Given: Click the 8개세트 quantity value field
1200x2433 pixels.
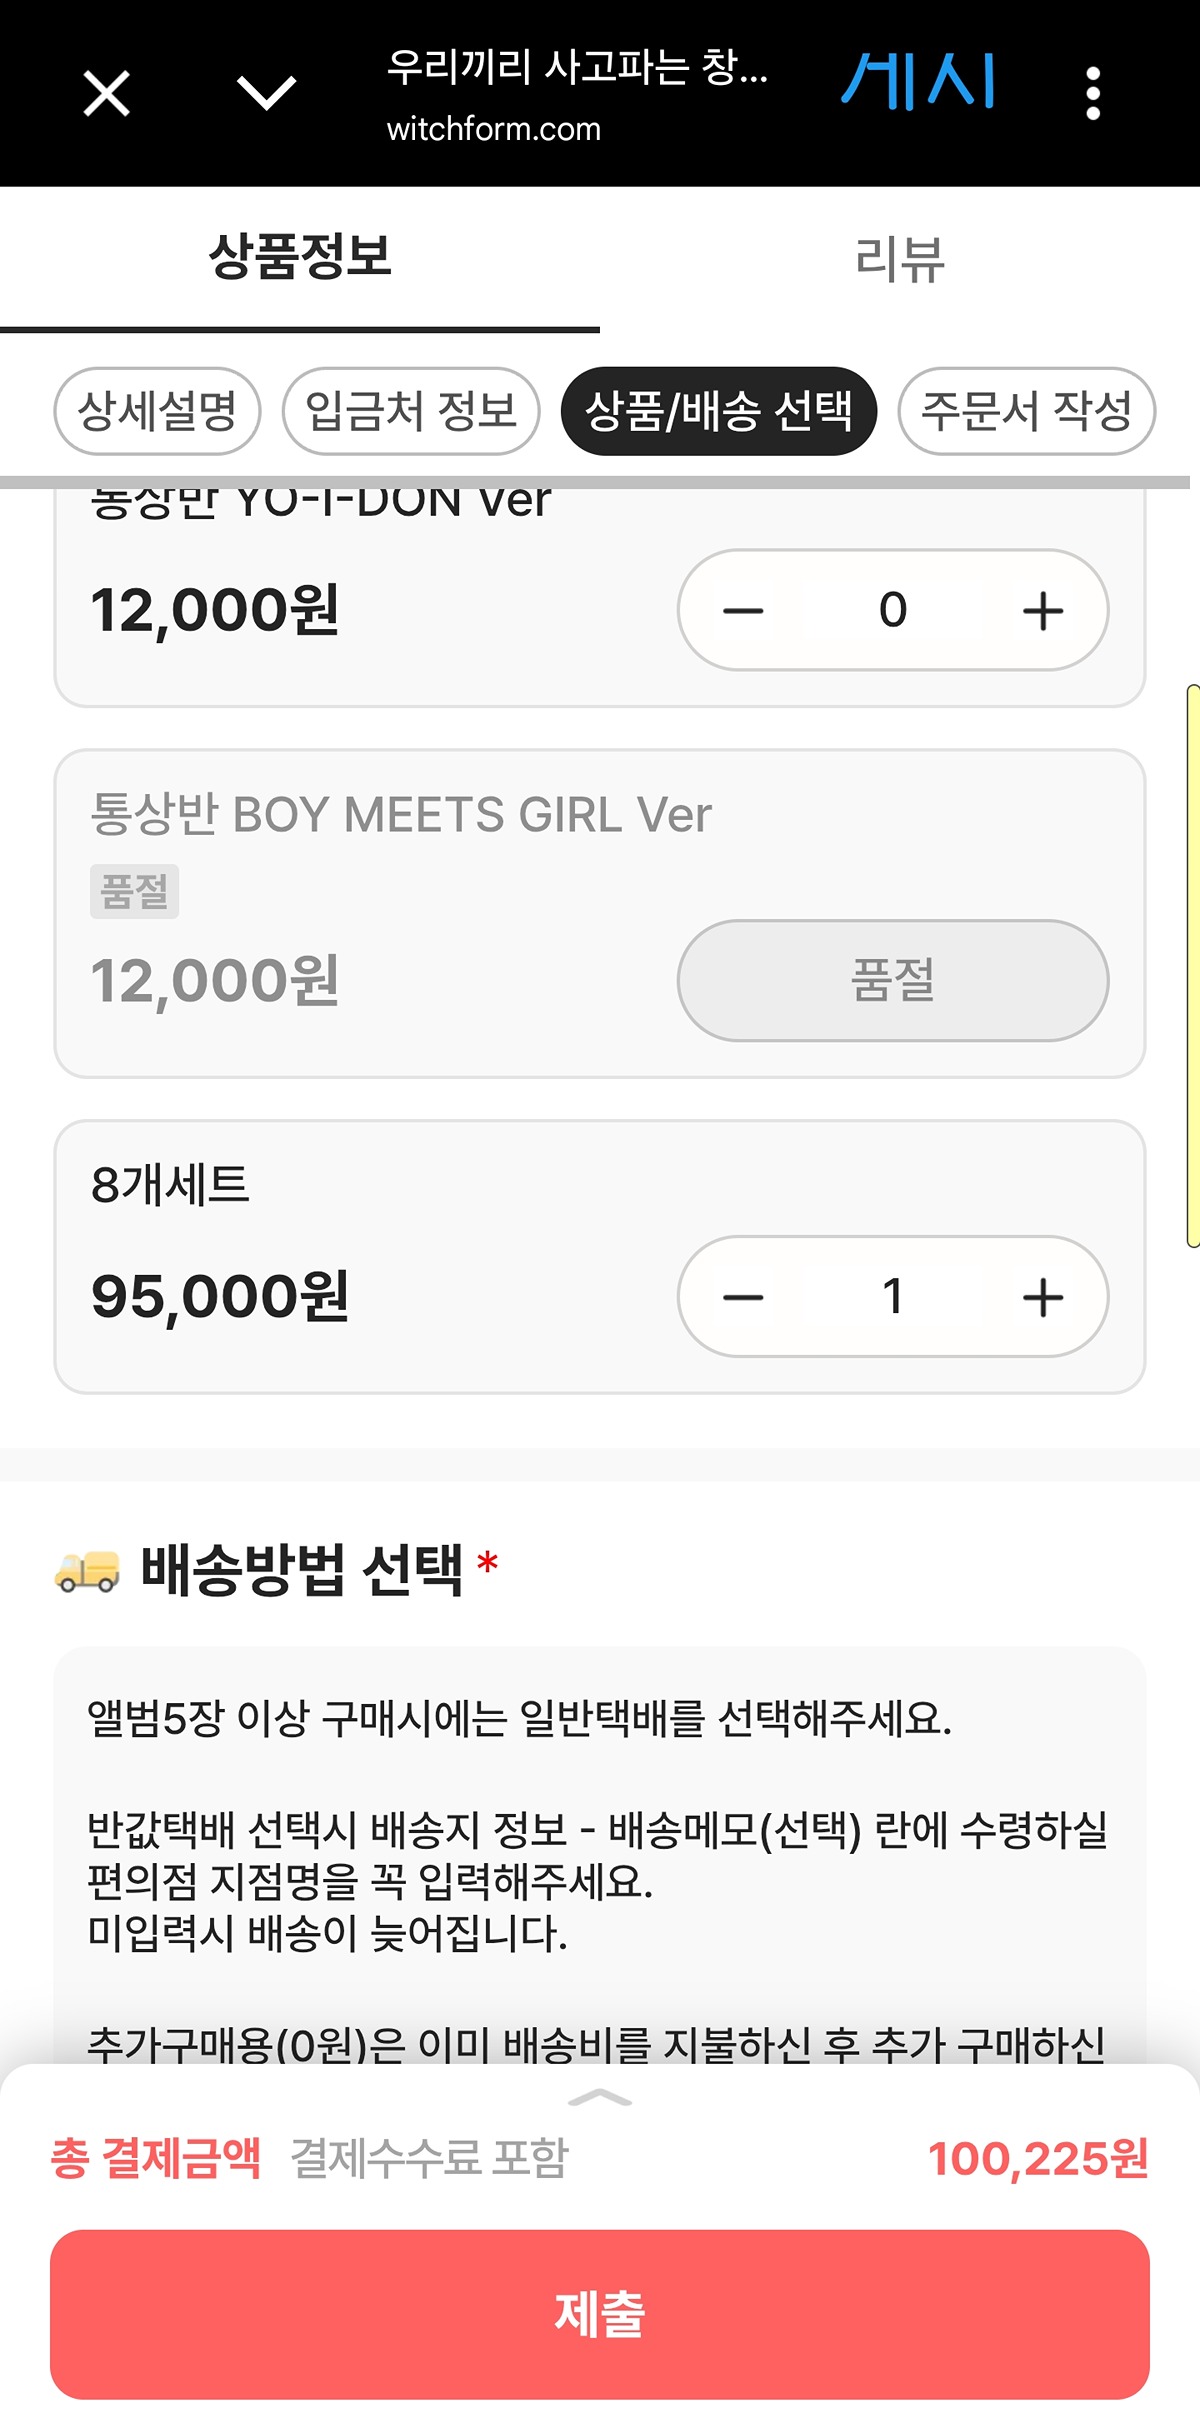Looking at the screenshot, I should point(893,1297).
